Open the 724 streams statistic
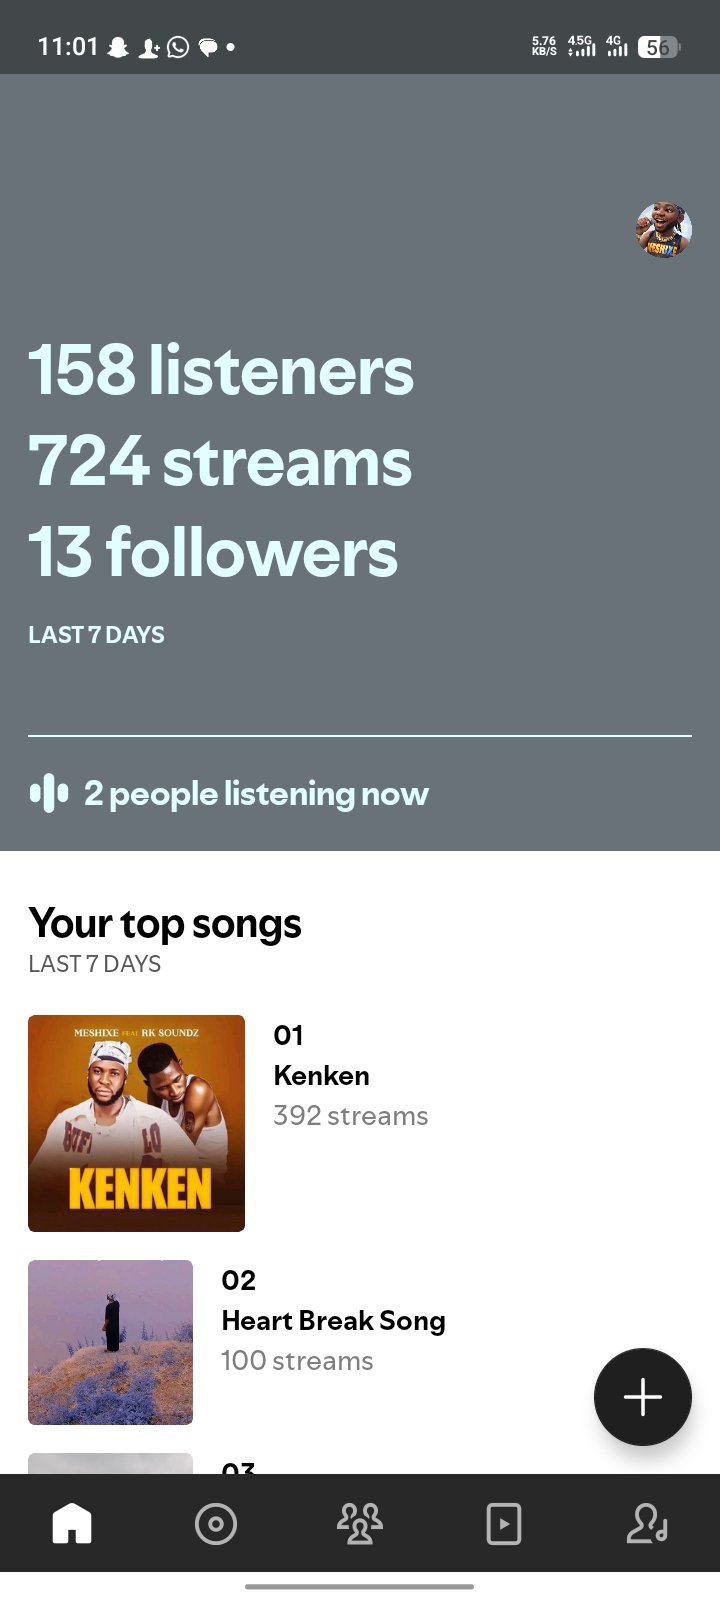720x1600 pixels. (x=220, y=462)
